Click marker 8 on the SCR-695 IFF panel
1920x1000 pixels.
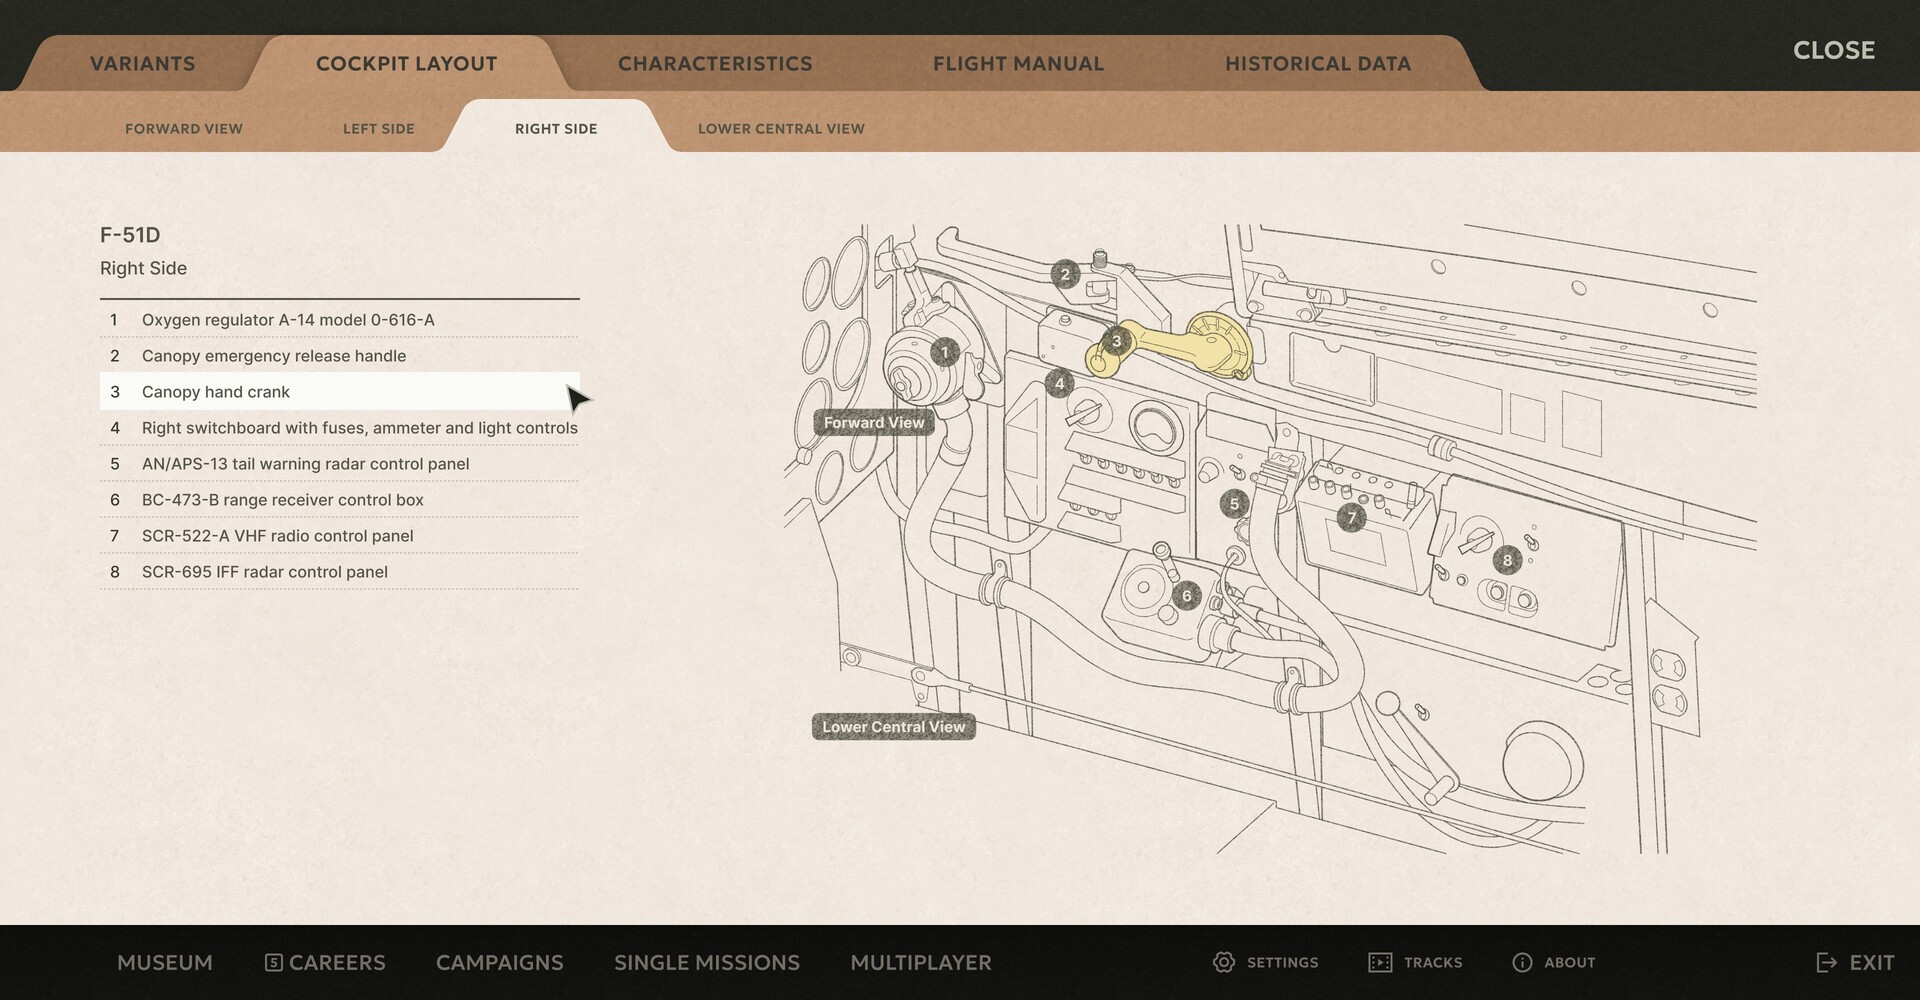coord(1507,561)
